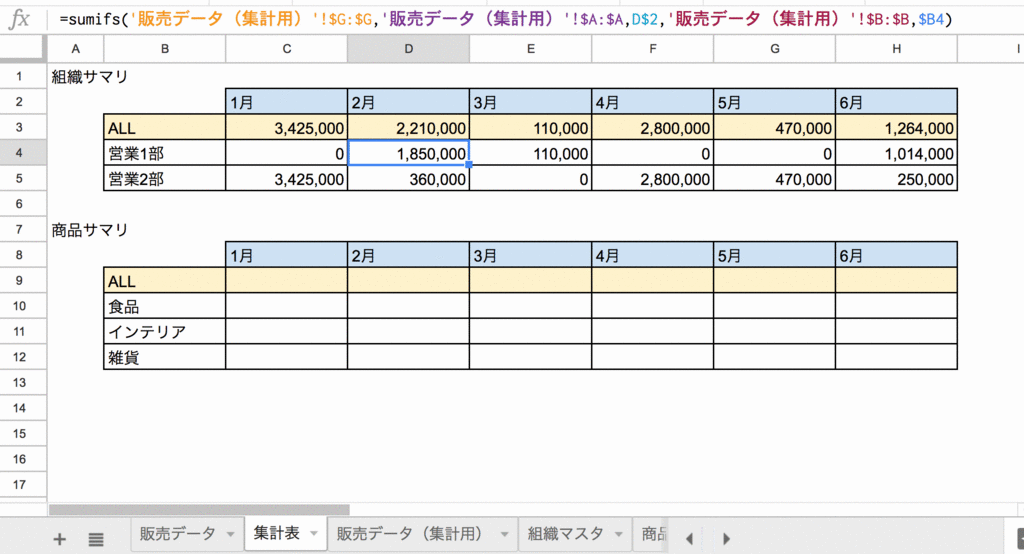Select the ALL cell in 商品サマリ table
Screen dimensions: 1024x554
[165, 280]
